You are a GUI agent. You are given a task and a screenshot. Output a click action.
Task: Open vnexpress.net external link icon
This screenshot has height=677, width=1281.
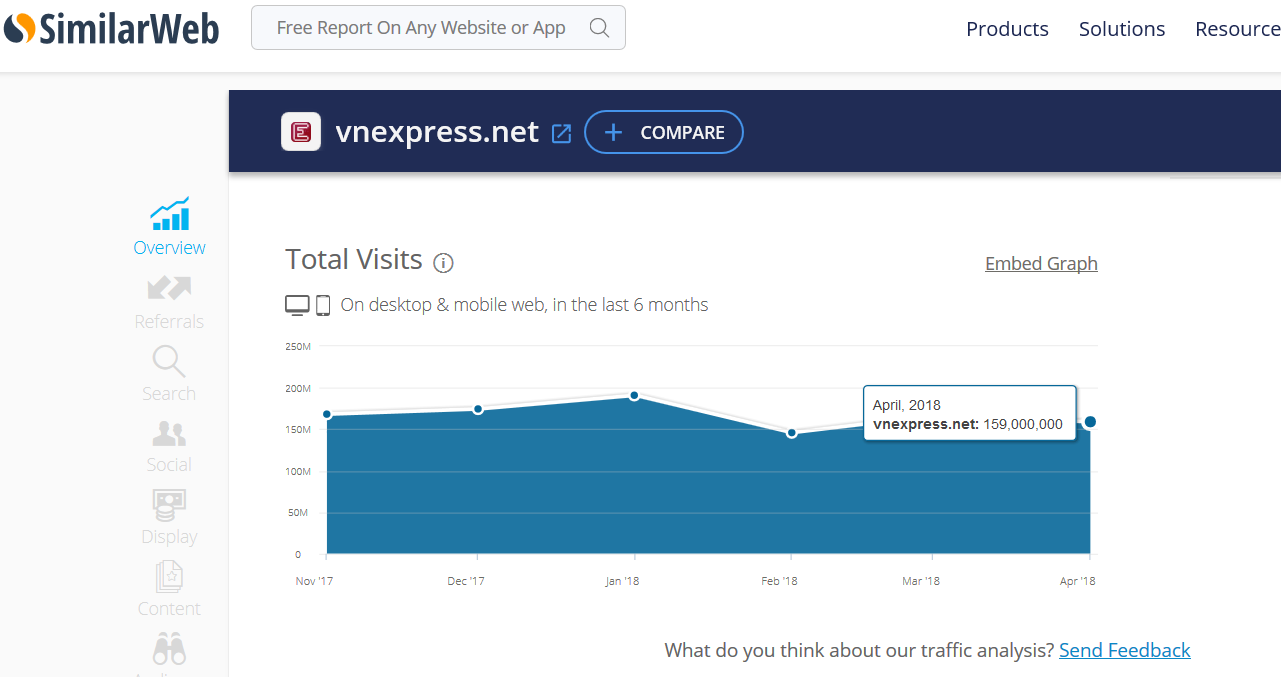562,133
